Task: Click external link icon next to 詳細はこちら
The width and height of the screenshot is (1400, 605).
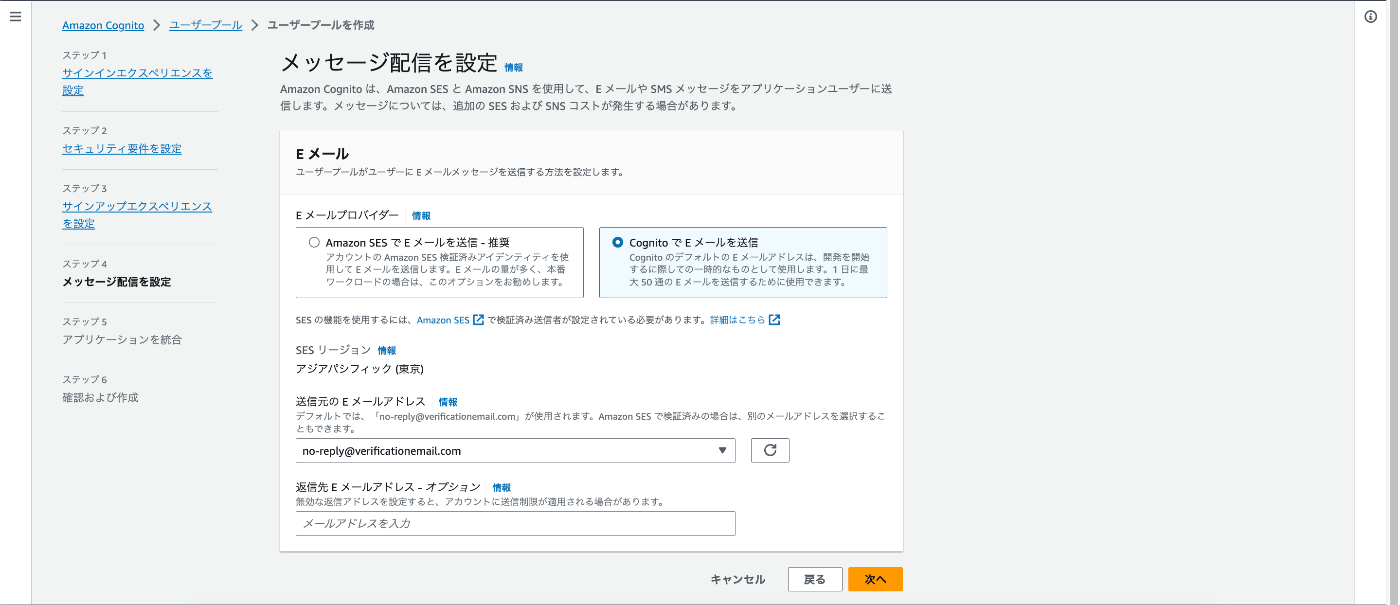Action: (775, 320)
